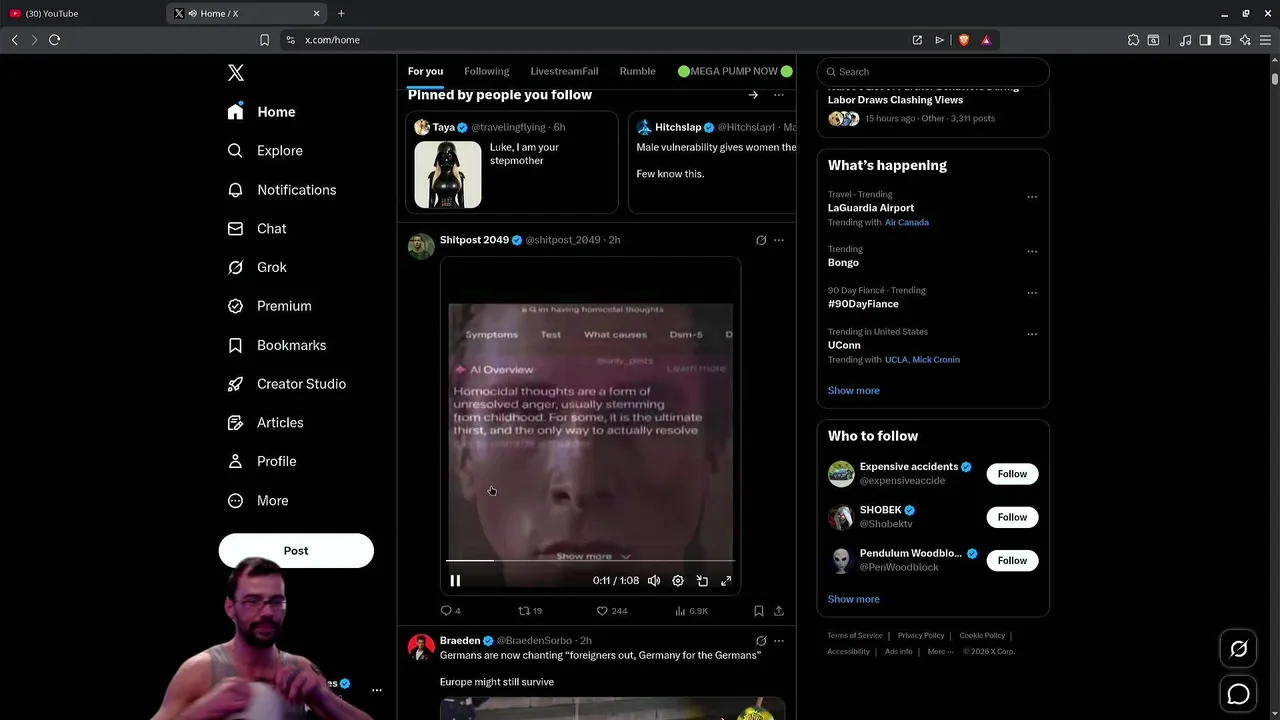Toggle picture-in-picture for the video

tap(702, 580)
